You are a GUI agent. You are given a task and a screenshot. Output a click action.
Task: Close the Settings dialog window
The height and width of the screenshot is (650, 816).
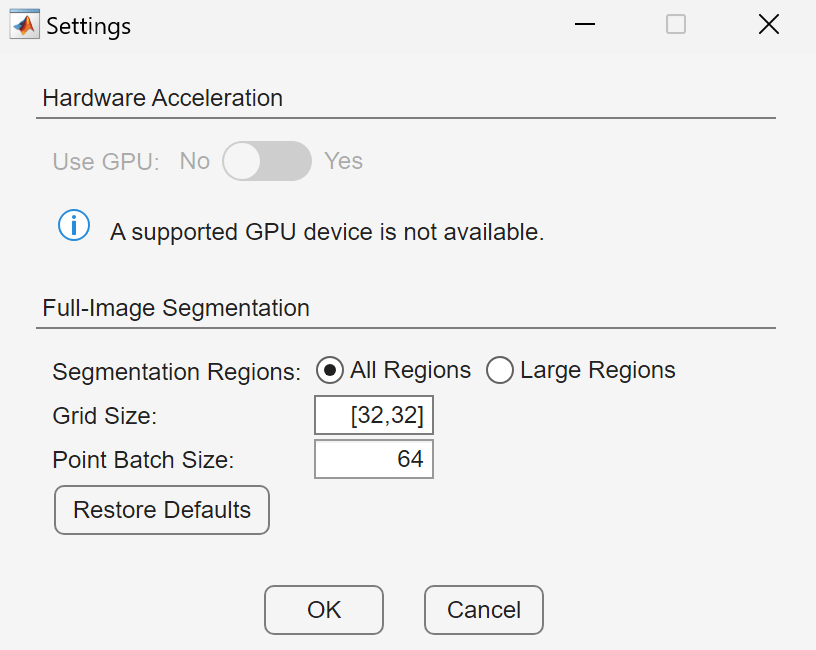(768, 25)
